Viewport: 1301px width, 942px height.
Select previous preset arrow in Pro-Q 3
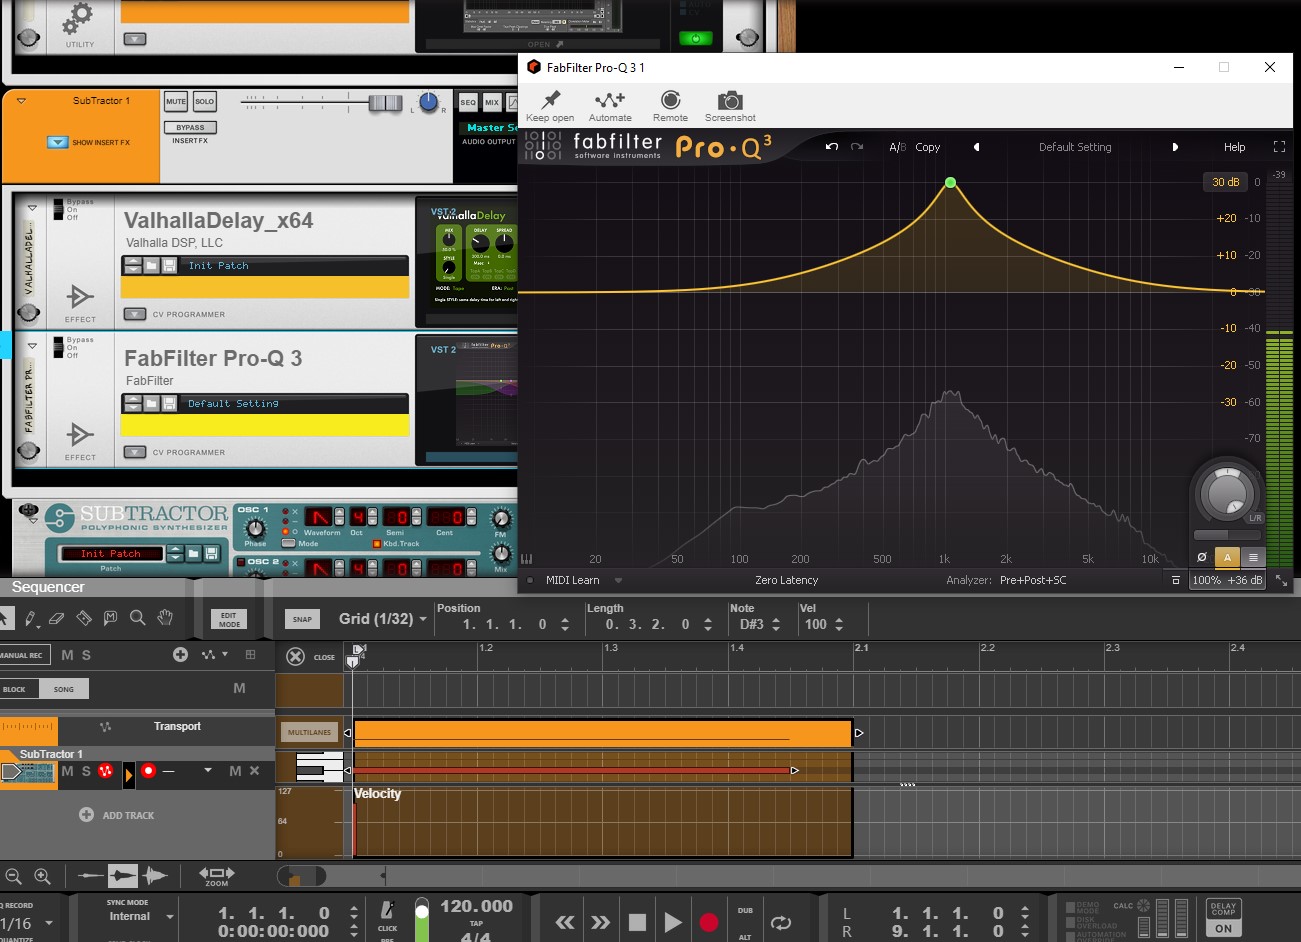tap(976, 147)
